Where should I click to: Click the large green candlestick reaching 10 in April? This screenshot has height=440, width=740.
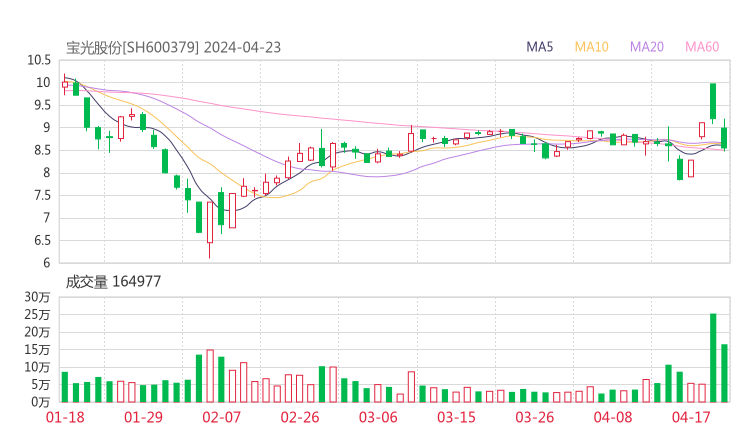(x=713, y=101)
